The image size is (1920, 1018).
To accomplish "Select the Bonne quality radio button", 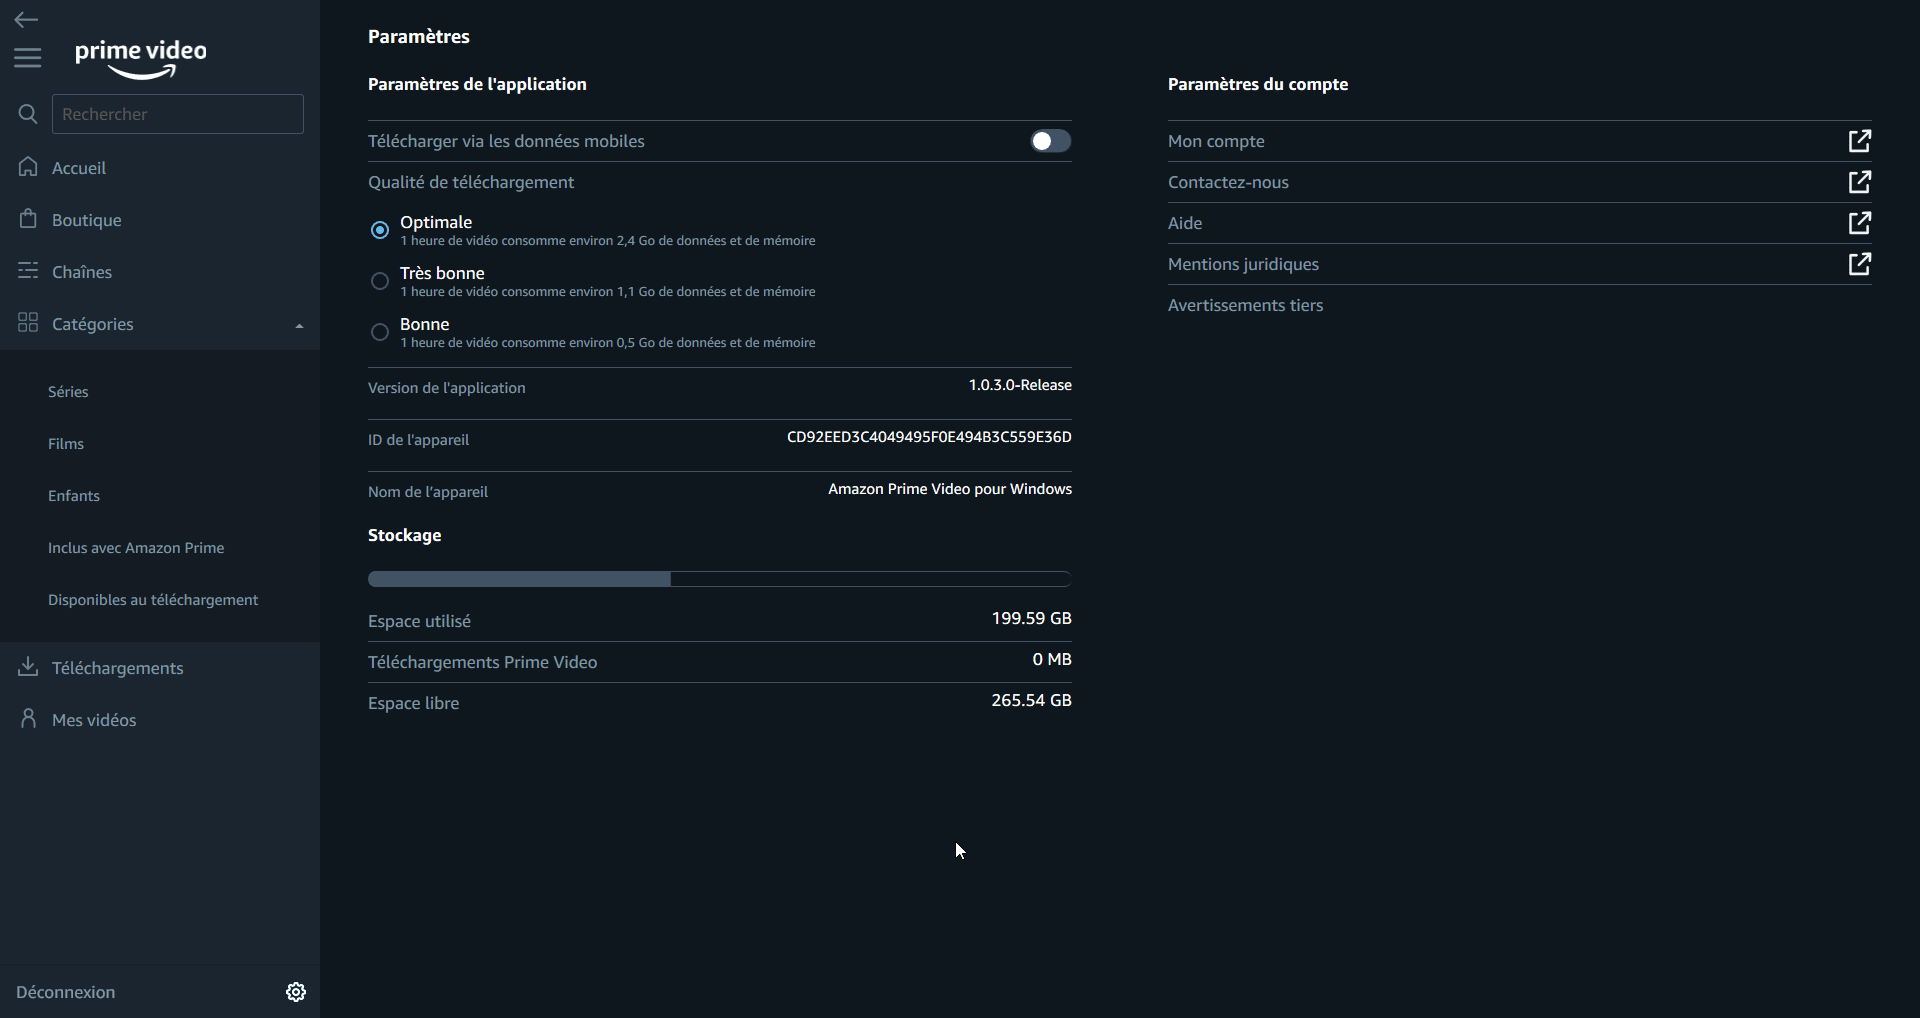I will point(380,332).
